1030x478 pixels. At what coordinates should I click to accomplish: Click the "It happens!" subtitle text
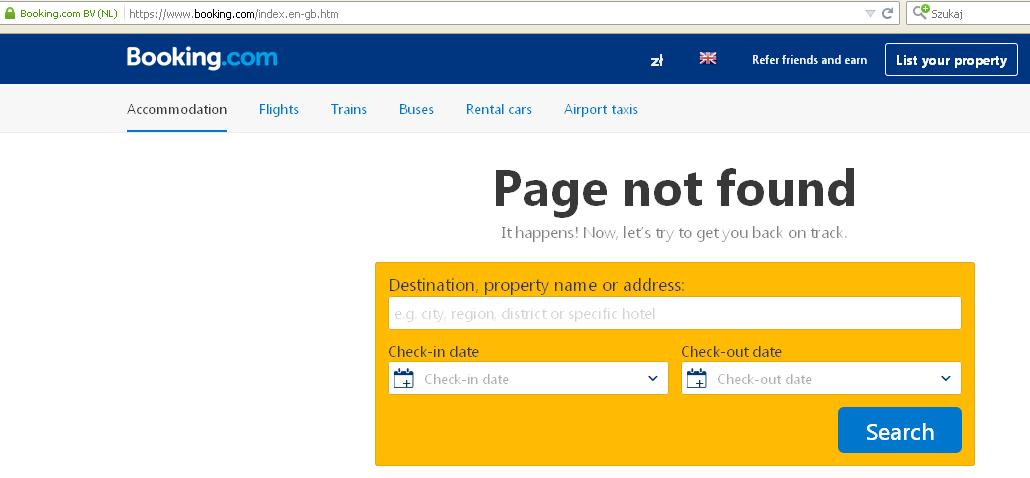(x=674, y=232)
